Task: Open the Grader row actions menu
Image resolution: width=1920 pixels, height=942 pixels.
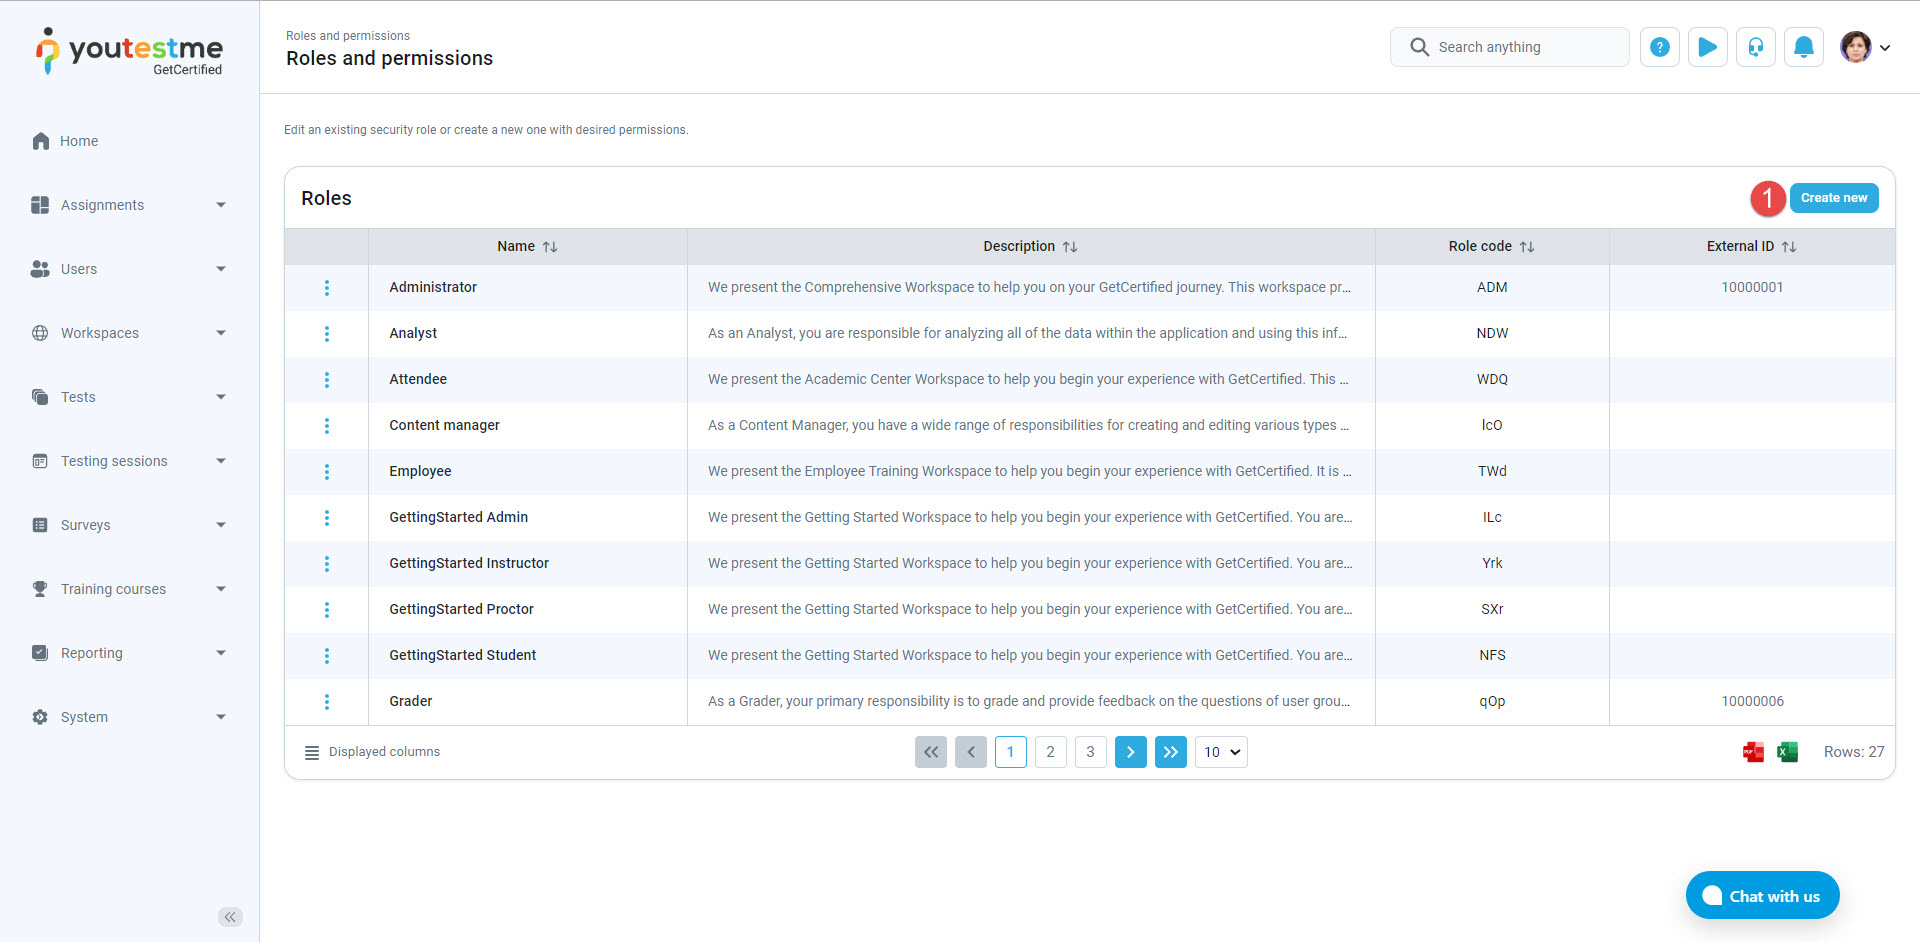Action: 326,702
